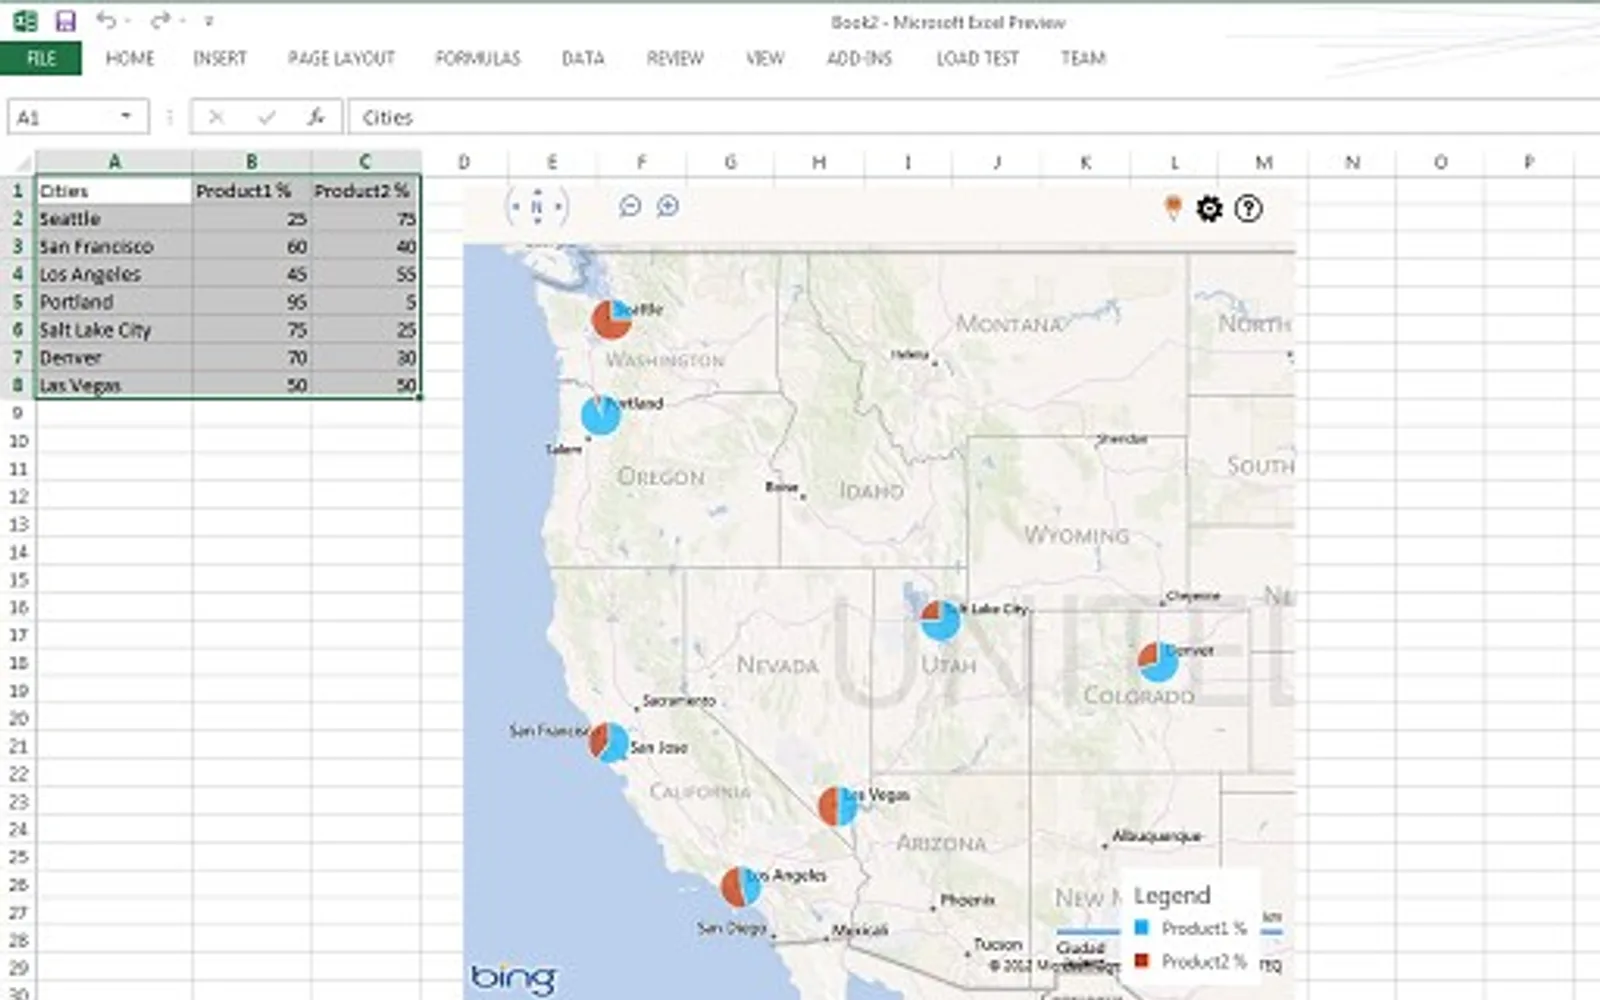The height and width of the screenshot is (1000, 1600).
Task: Switch to the INSERT ribbon tab
Action: point(220,58)
